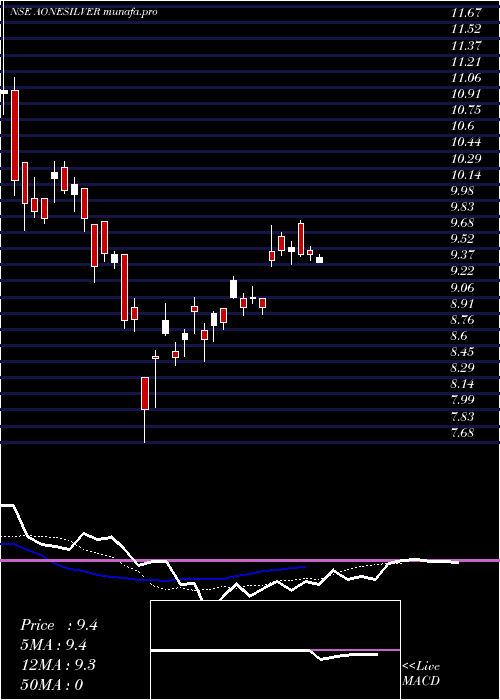Click the 10.6 price axis label
500x700 pixels.
click(462, 126)
